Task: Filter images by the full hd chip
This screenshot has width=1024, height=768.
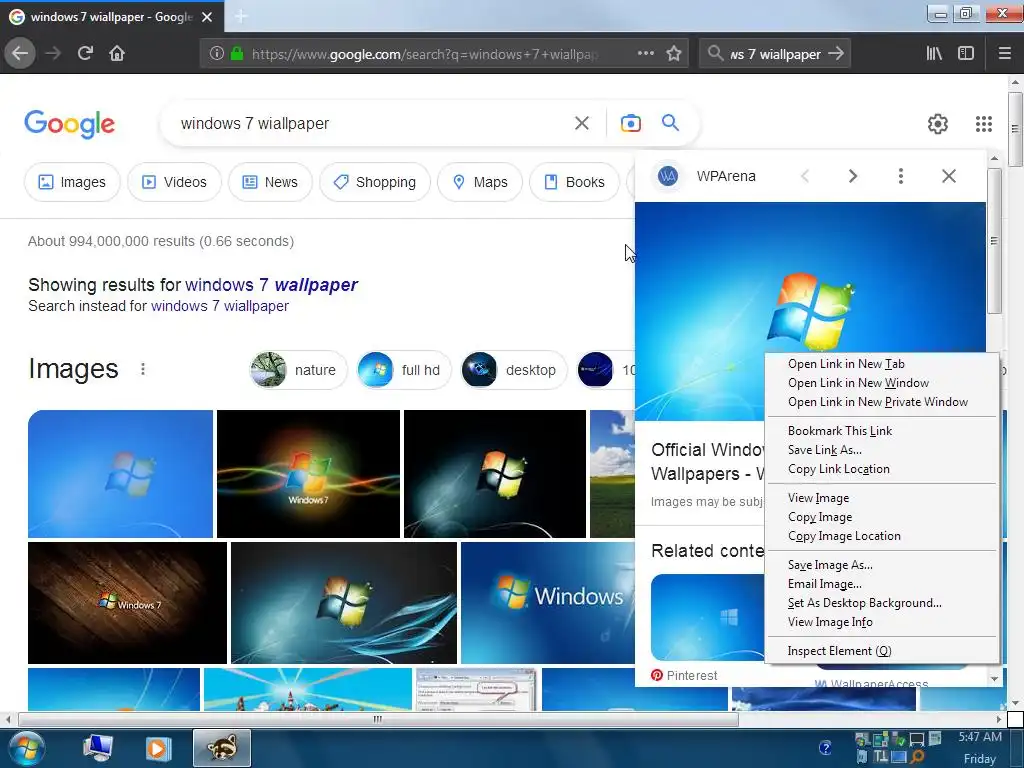Action: pos(404,370)
